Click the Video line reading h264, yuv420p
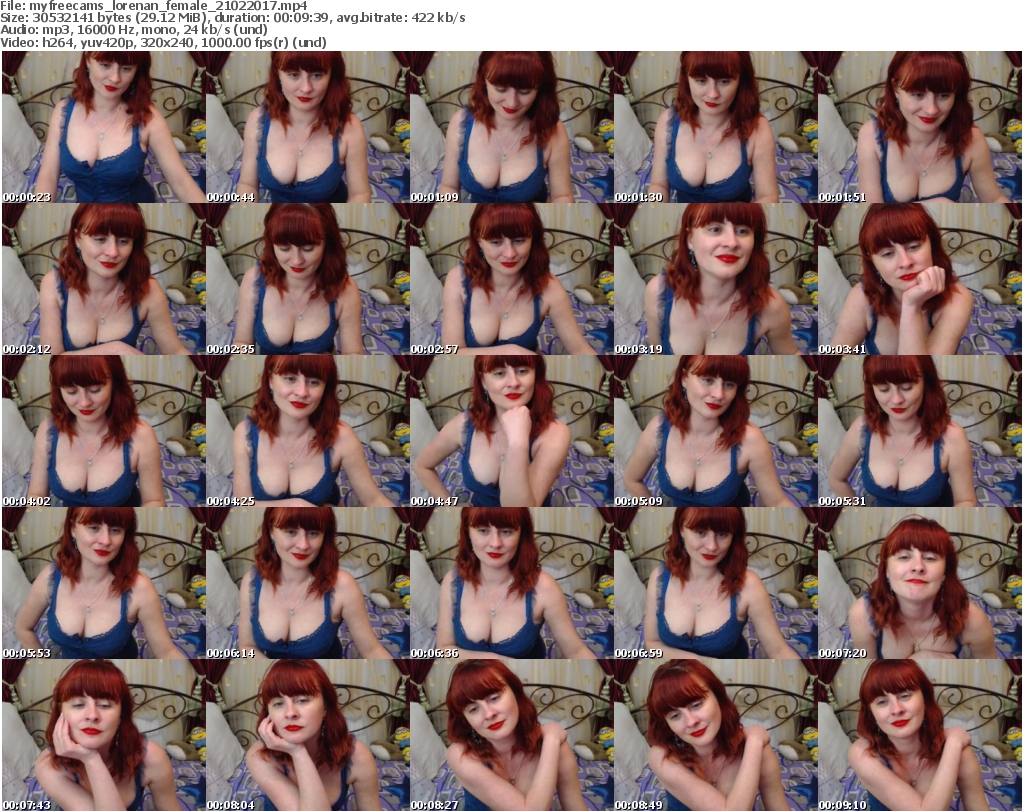This screenshot has width=1024, height=811. click(x=163, y=42)
